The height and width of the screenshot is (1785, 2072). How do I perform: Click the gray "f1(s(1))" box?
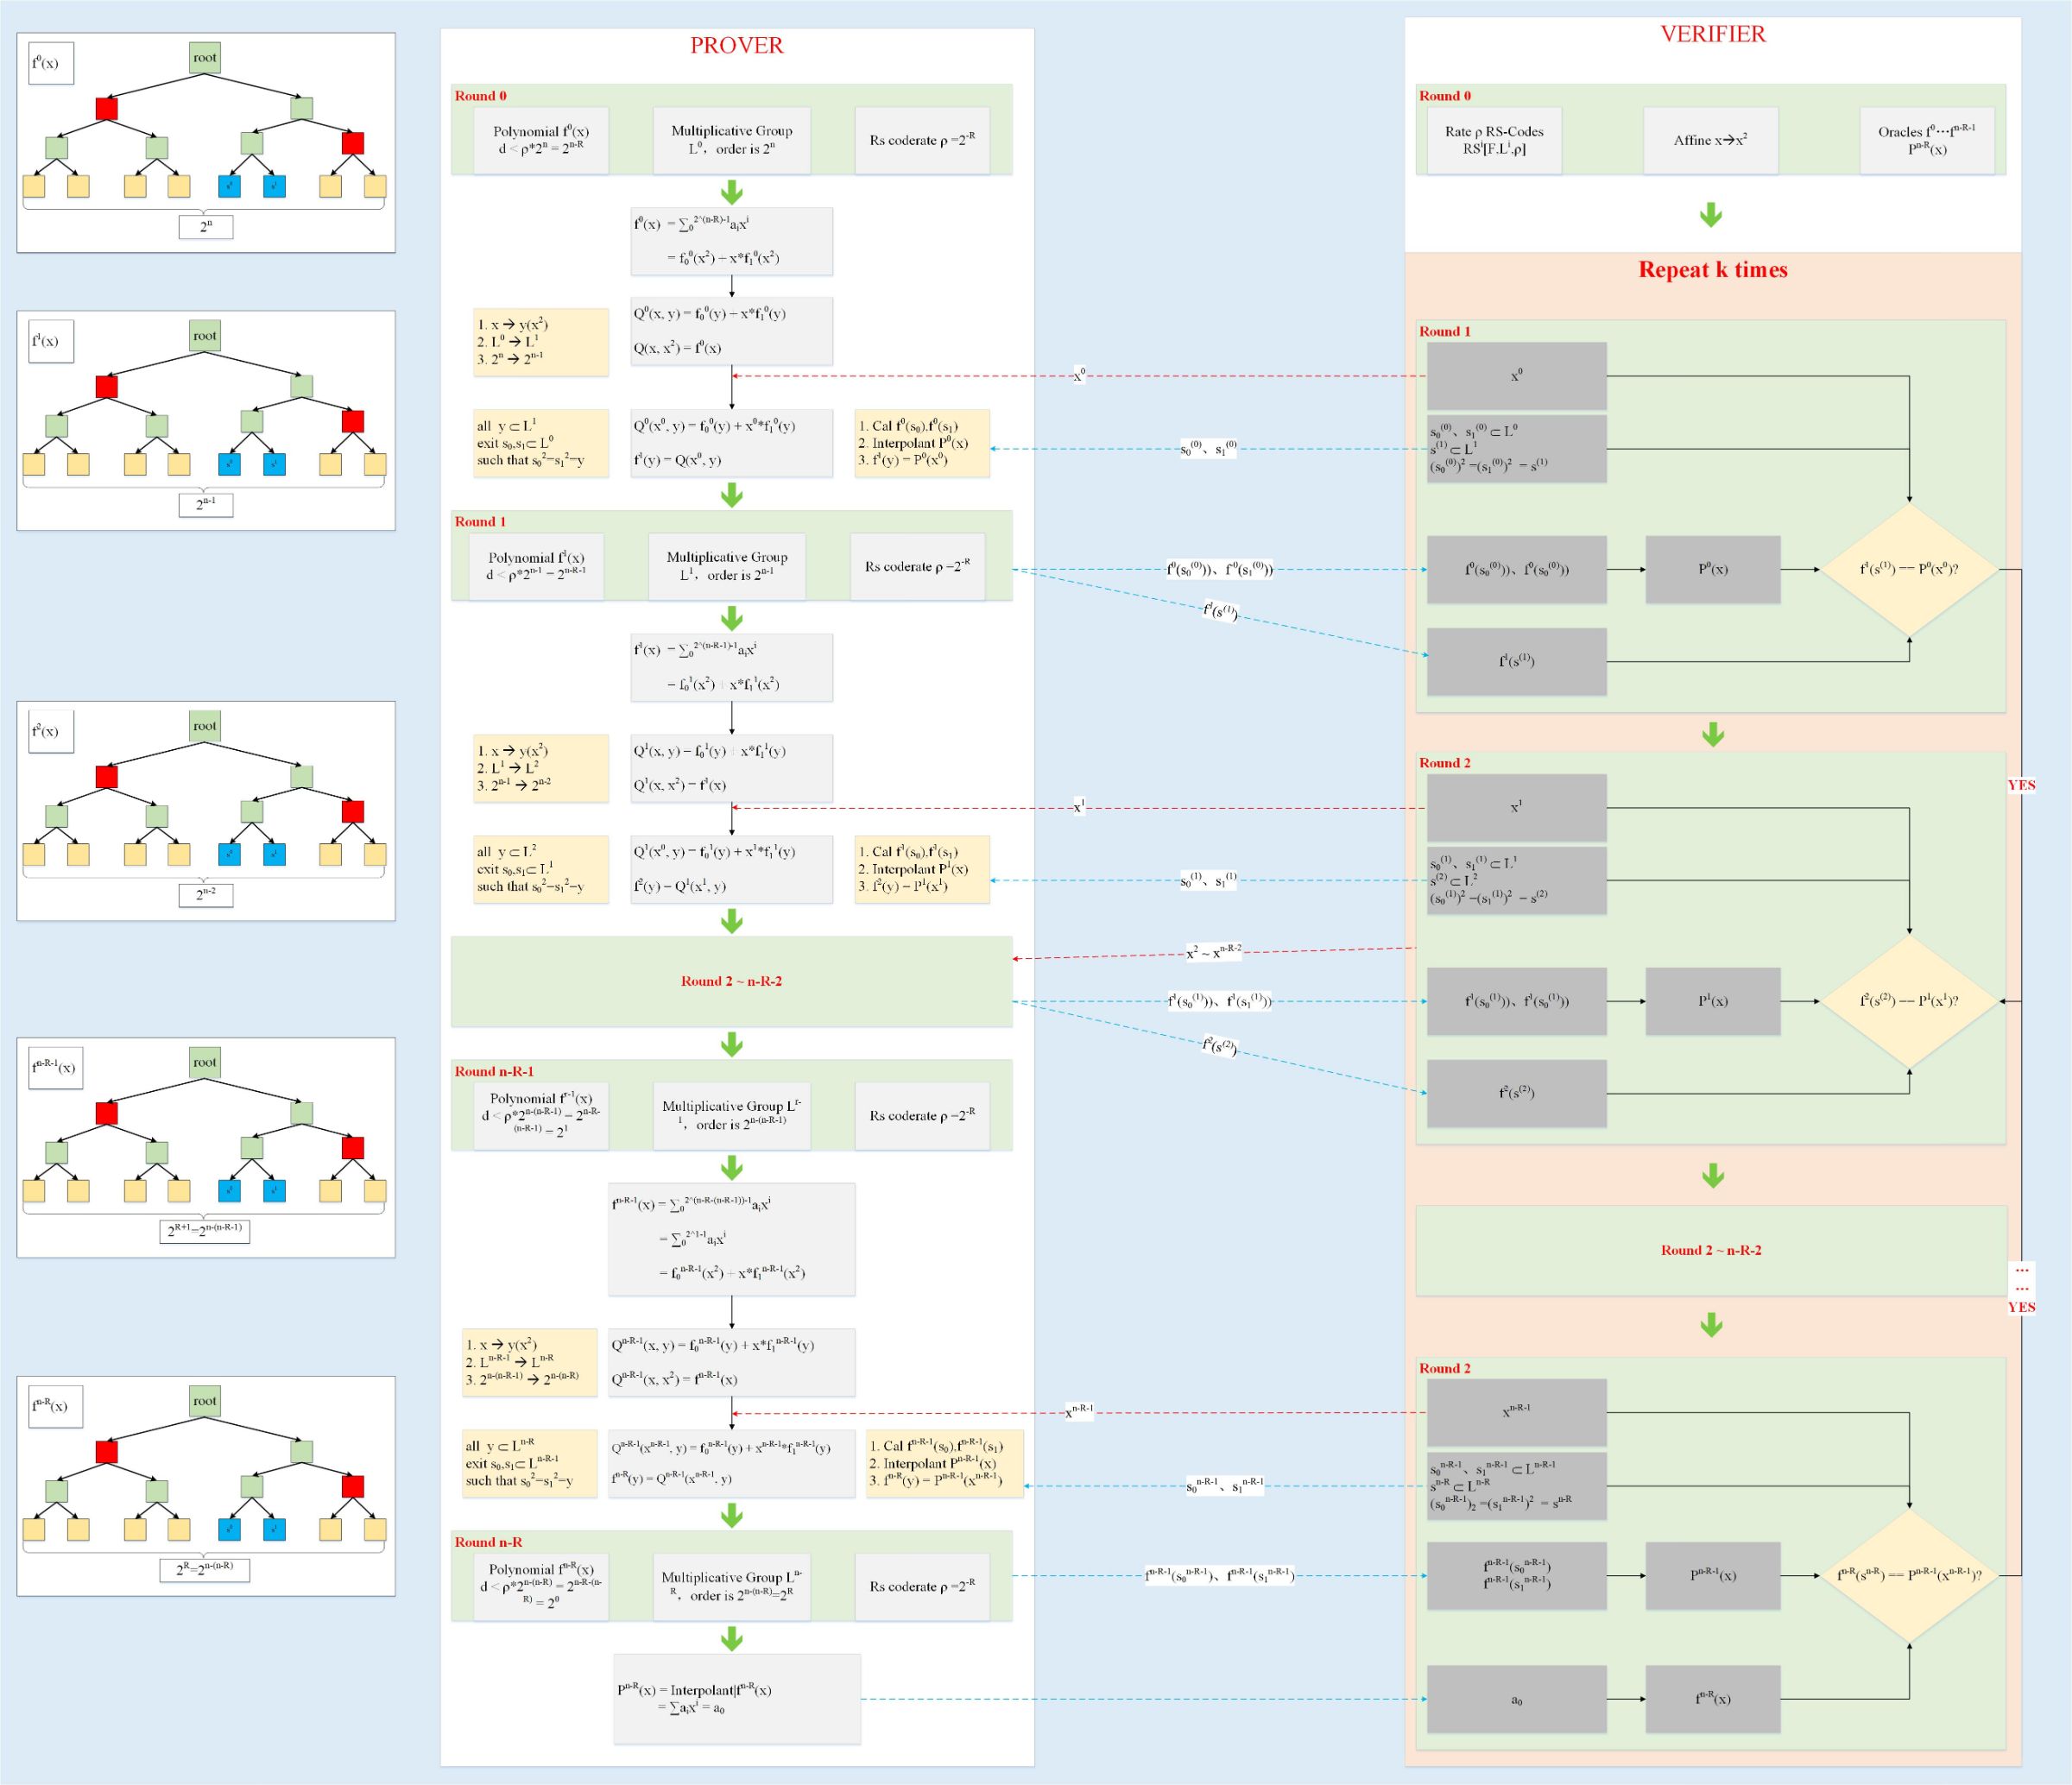(x=1516, y=661)
